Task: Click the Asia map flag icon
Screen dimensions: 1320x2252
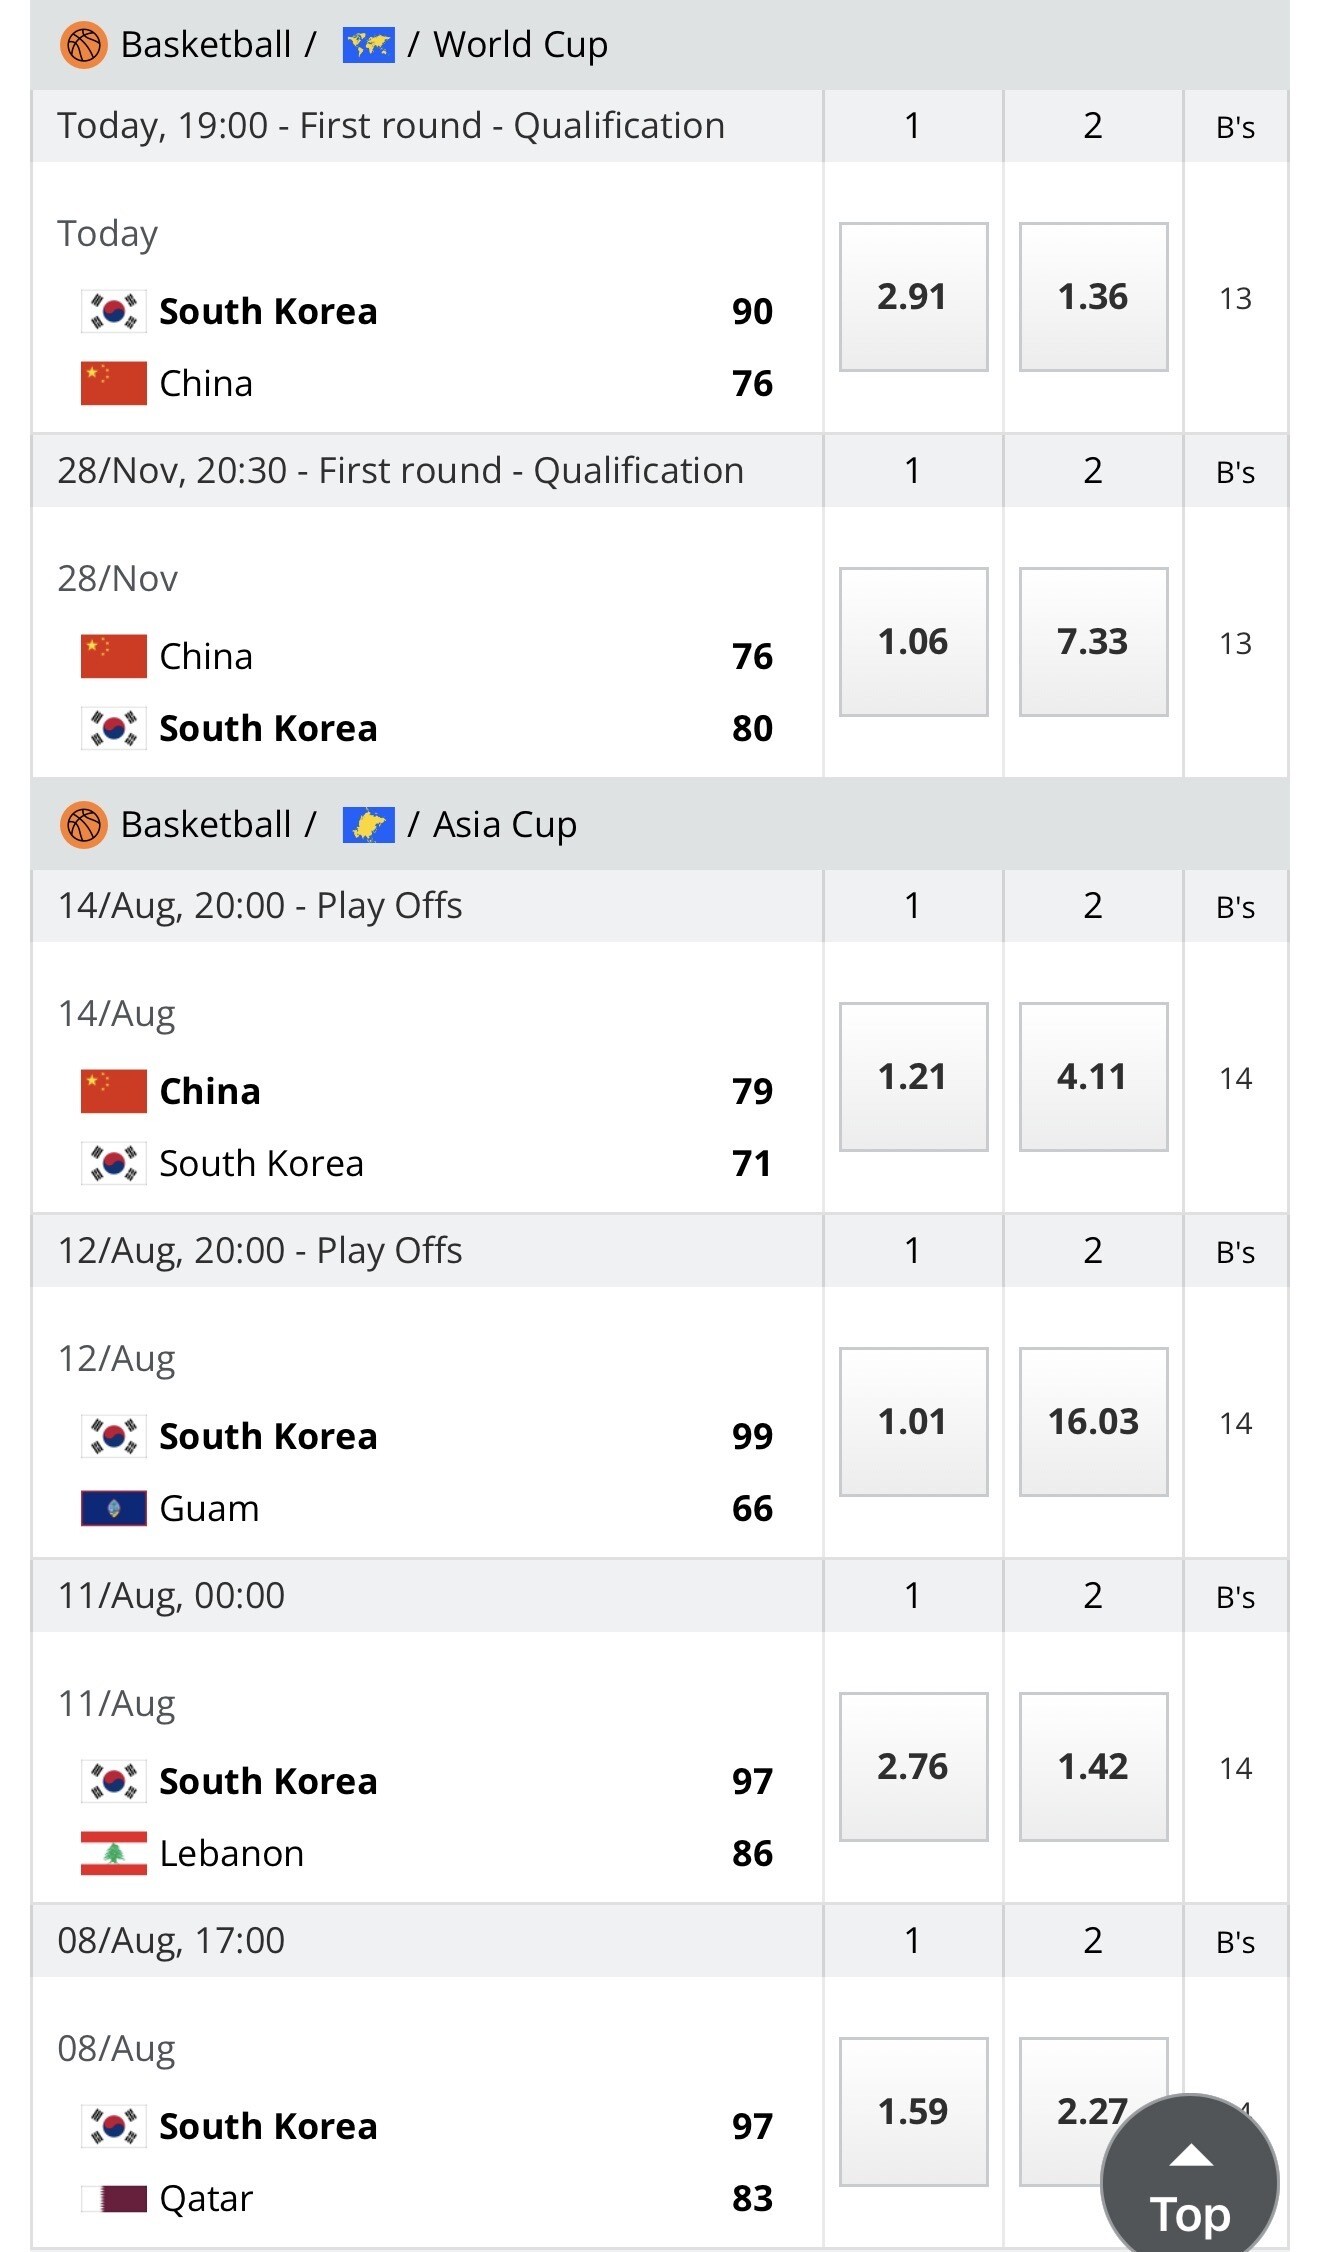Action: tap(368, 825)
